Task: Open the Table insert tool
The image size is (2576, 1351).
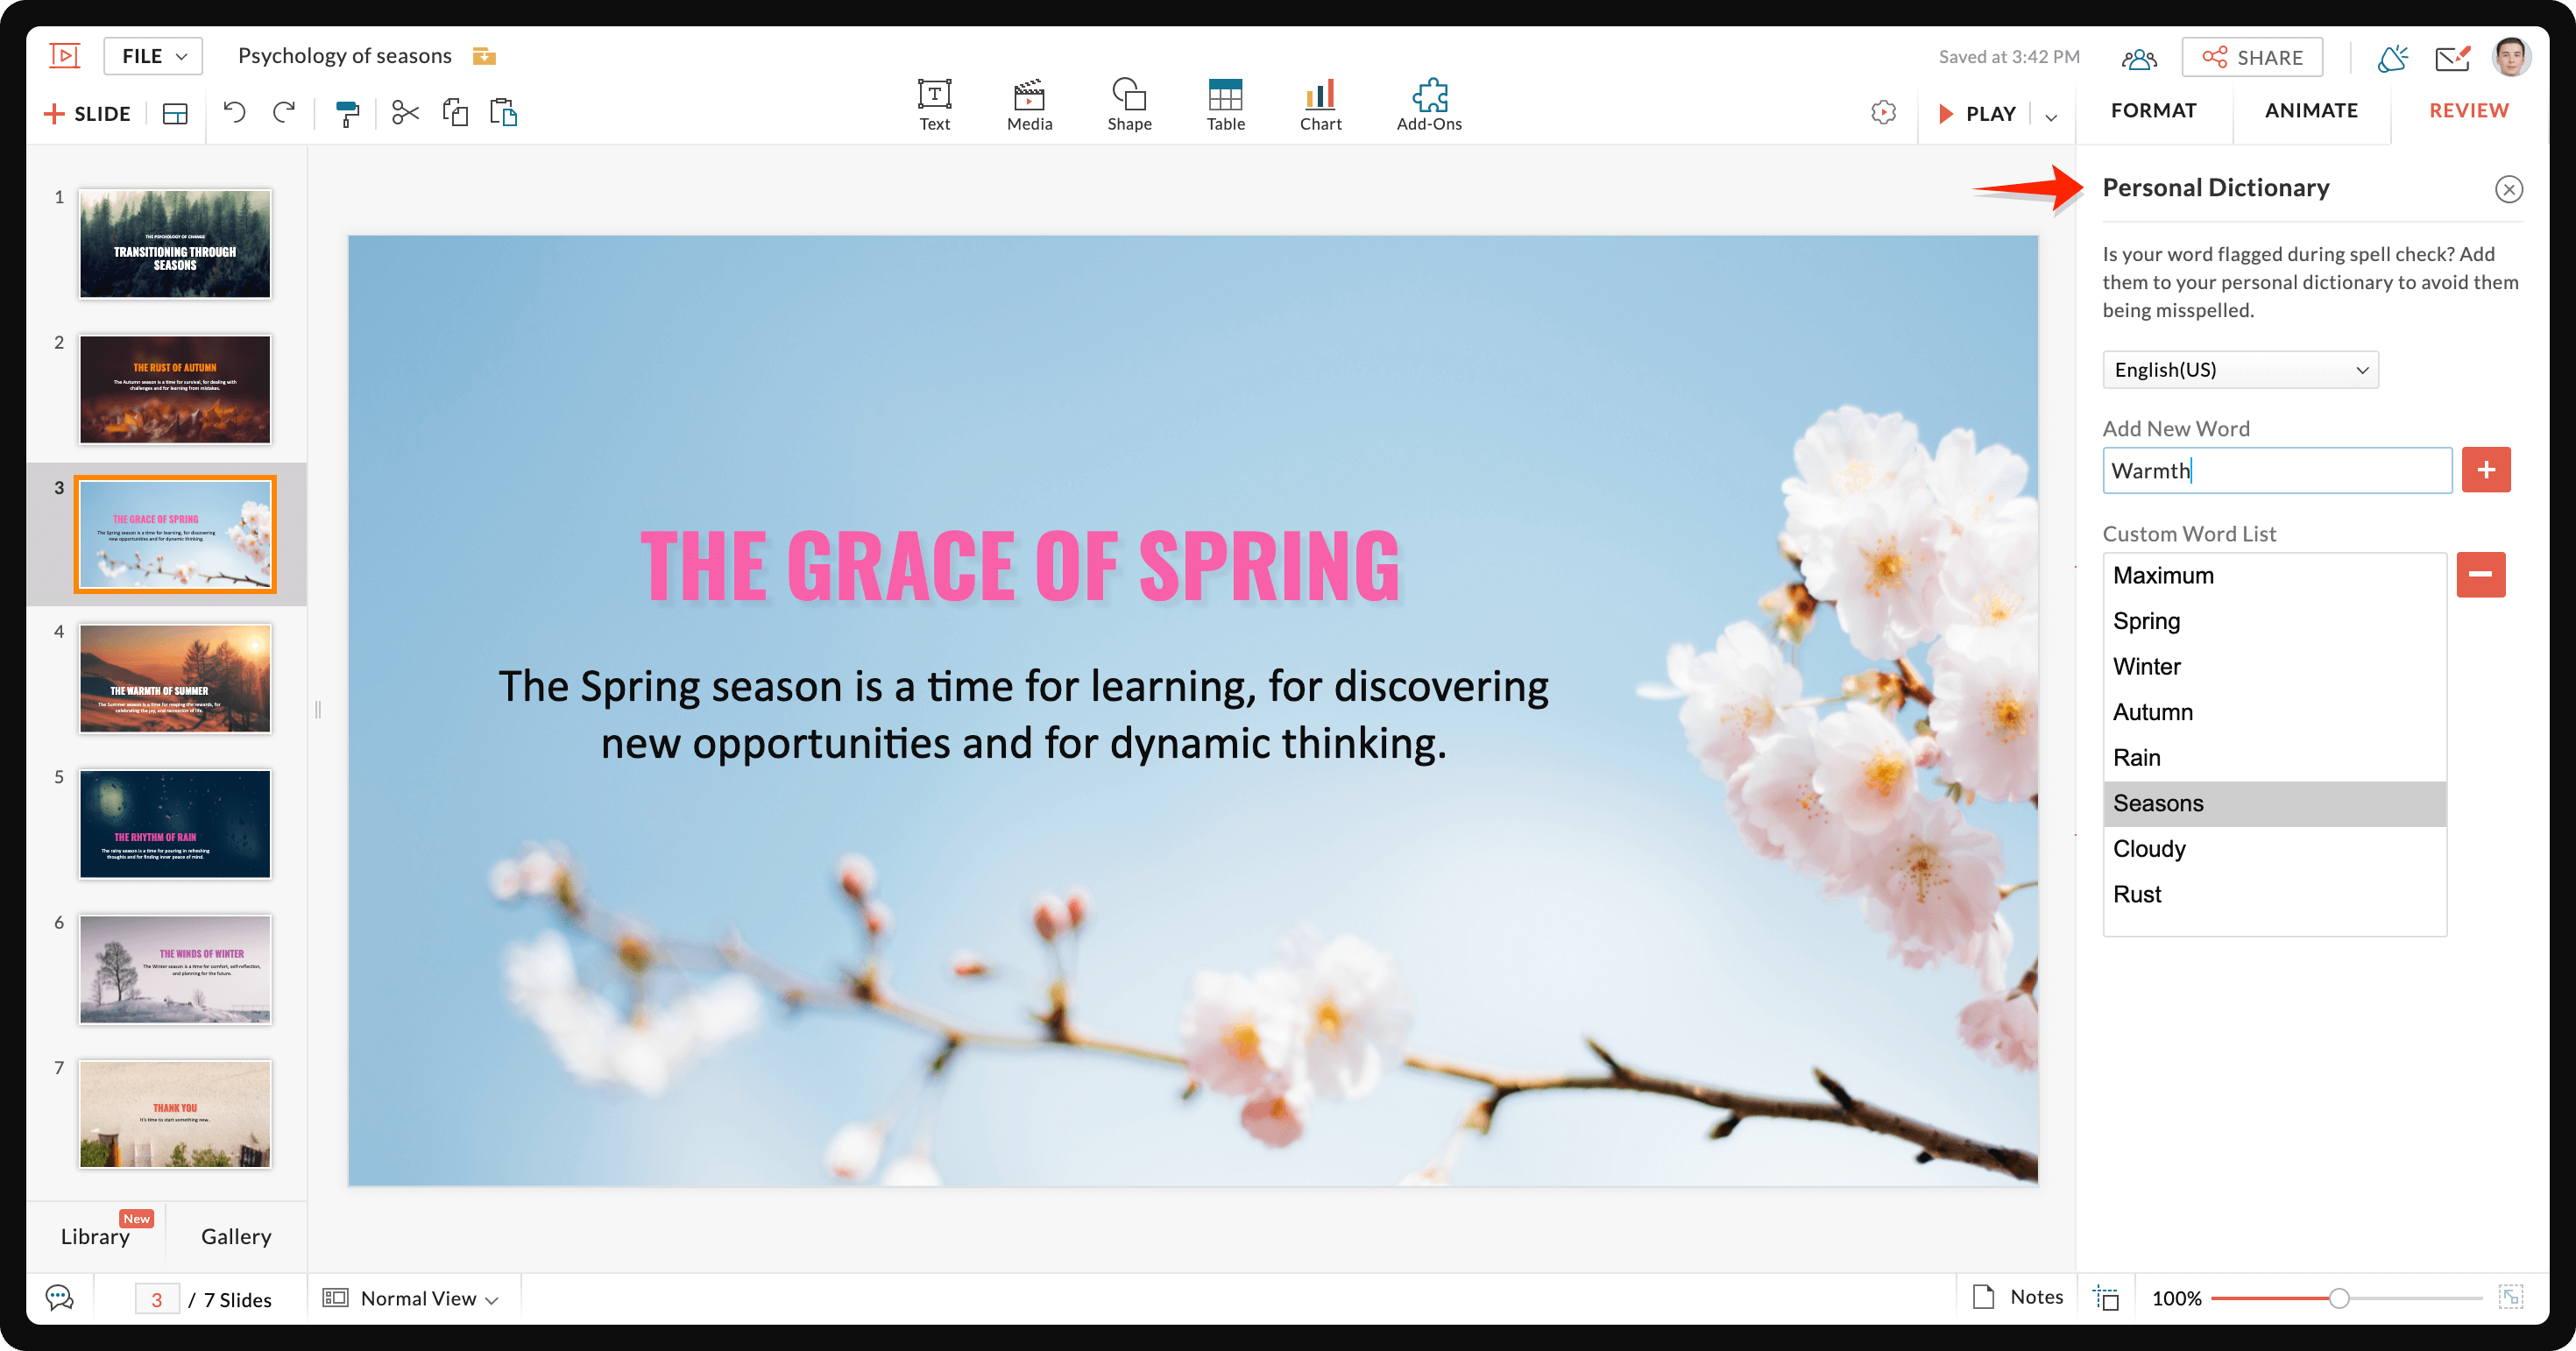Action: pyautogui.click(x=1225, y=104)
